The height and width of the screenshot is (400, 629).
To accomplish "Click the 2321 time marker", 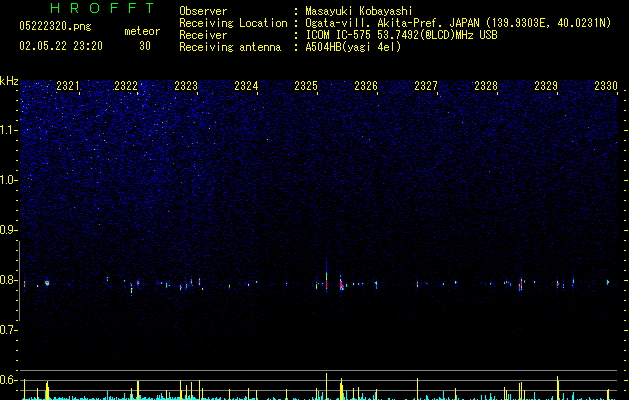I will click(67, 86).
